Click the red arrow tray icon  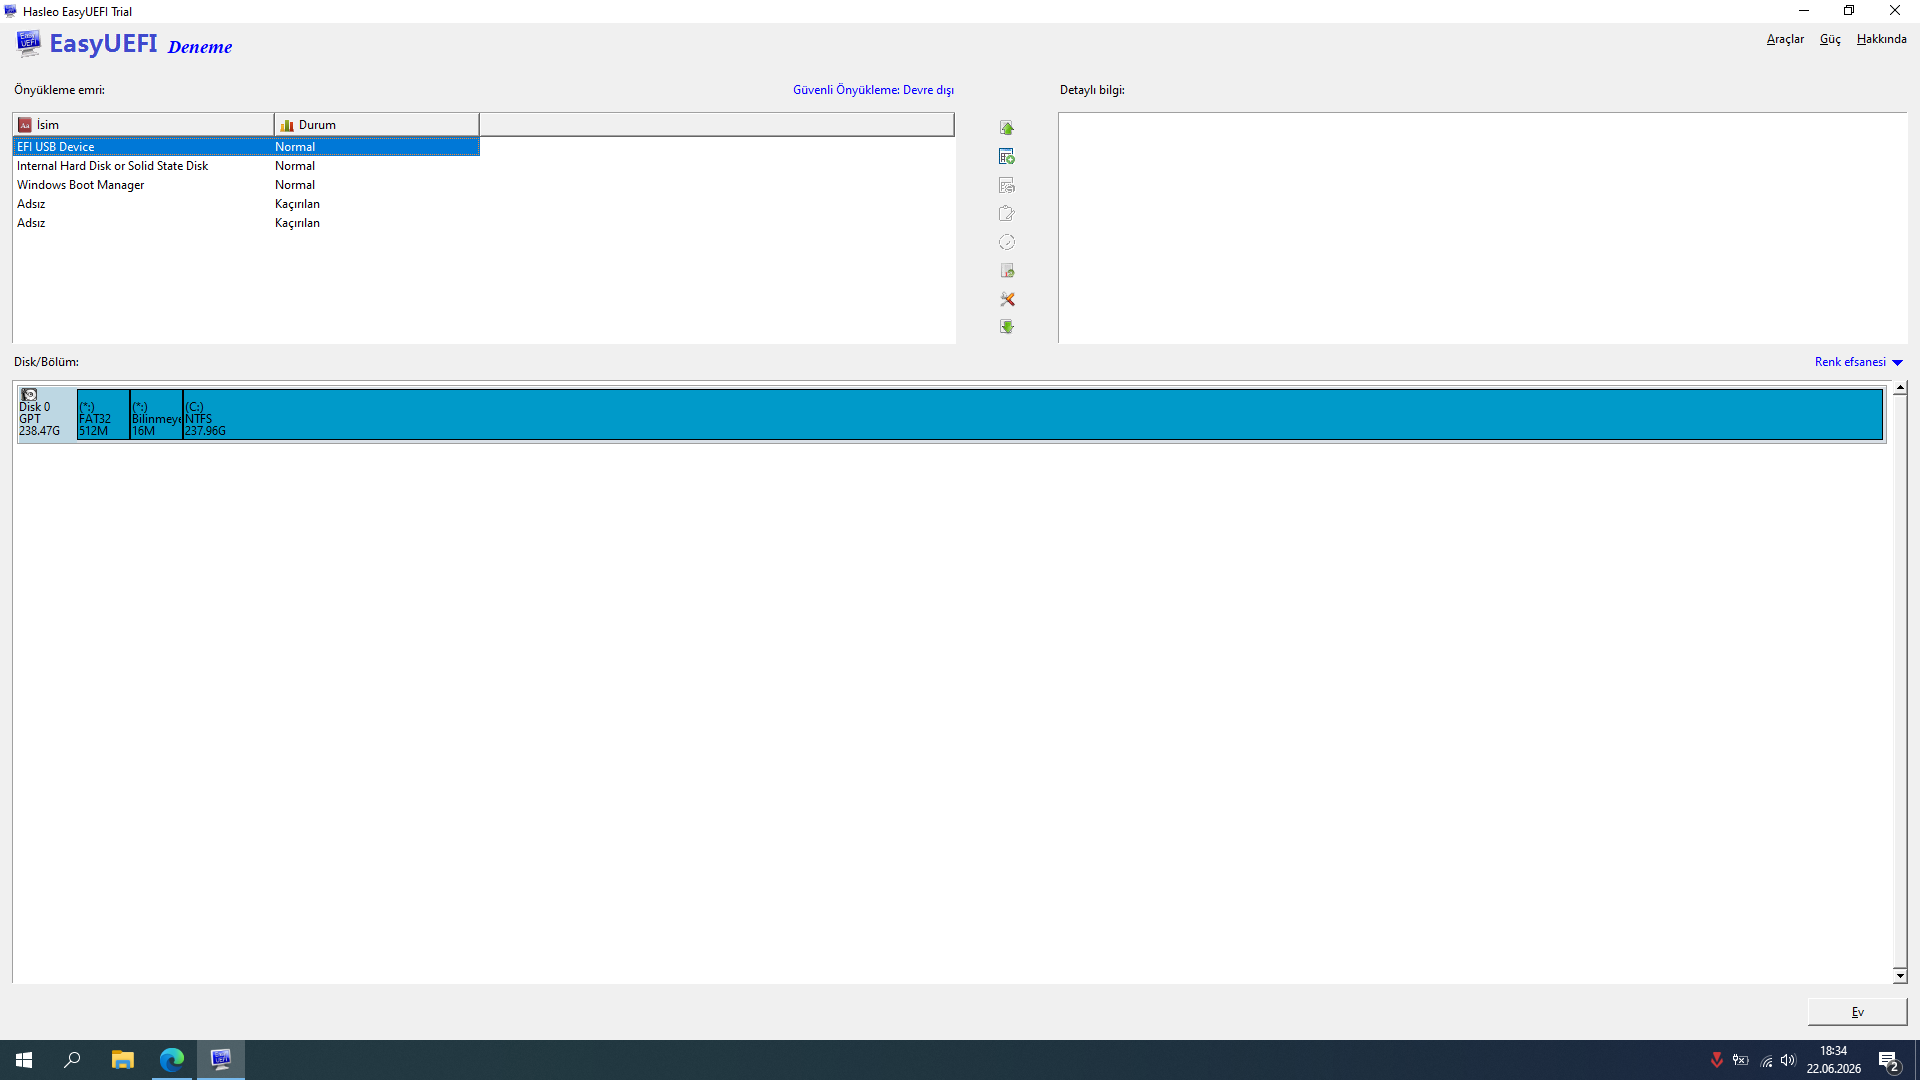coord(1716,1060)
